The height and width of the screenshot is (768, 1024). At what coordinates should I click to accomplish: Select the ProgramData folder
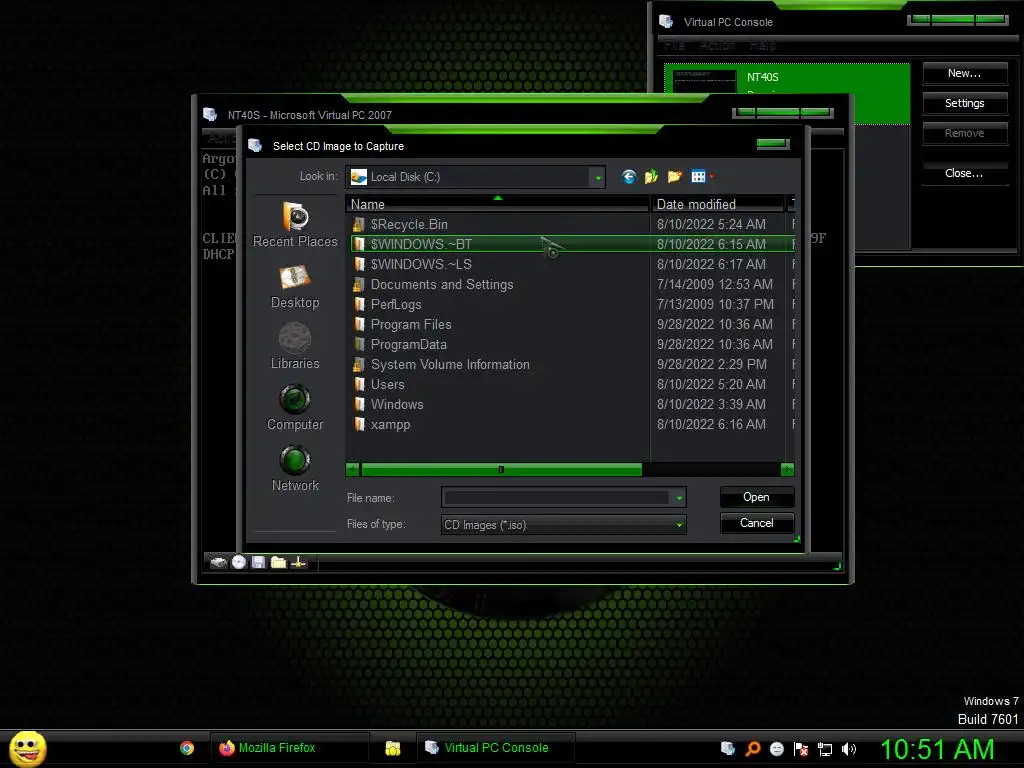pos(409,345)
